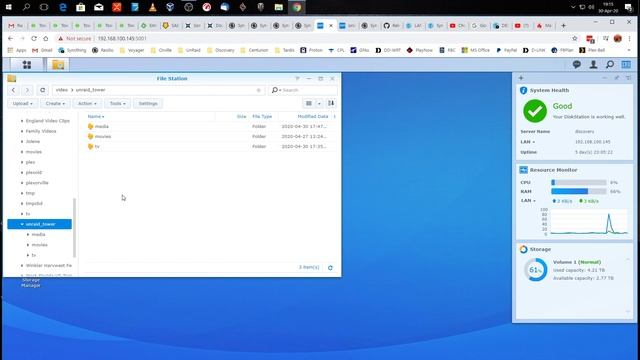Image resolution: width=640 pixels, height=360 pixels.
Task: Launch VLC from Windows taskbar
Action: [x=152, y=7]
